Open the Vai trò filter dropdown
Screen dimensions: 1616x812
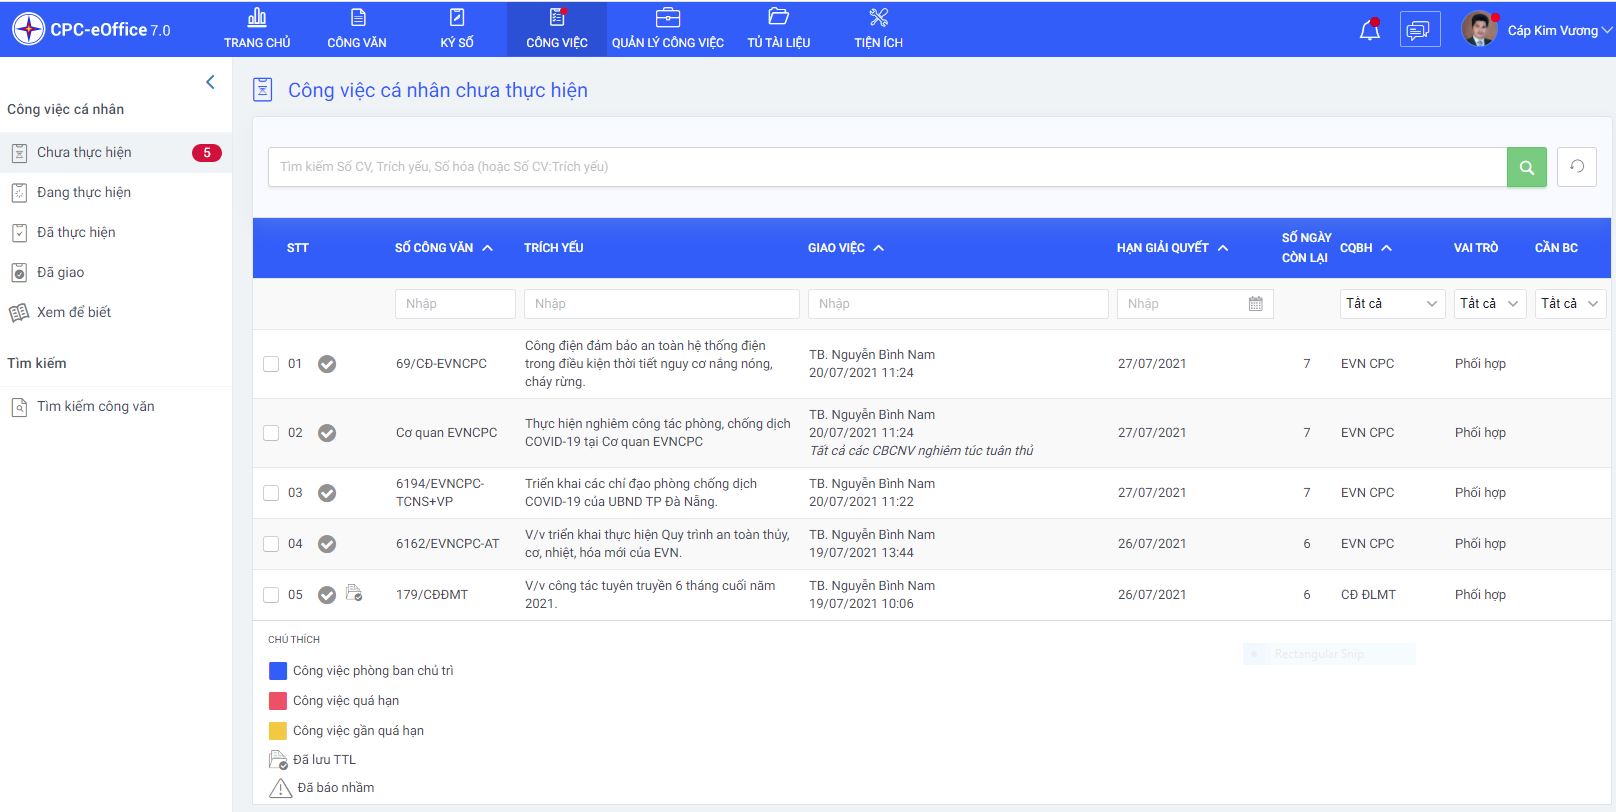pos(1490,304)
